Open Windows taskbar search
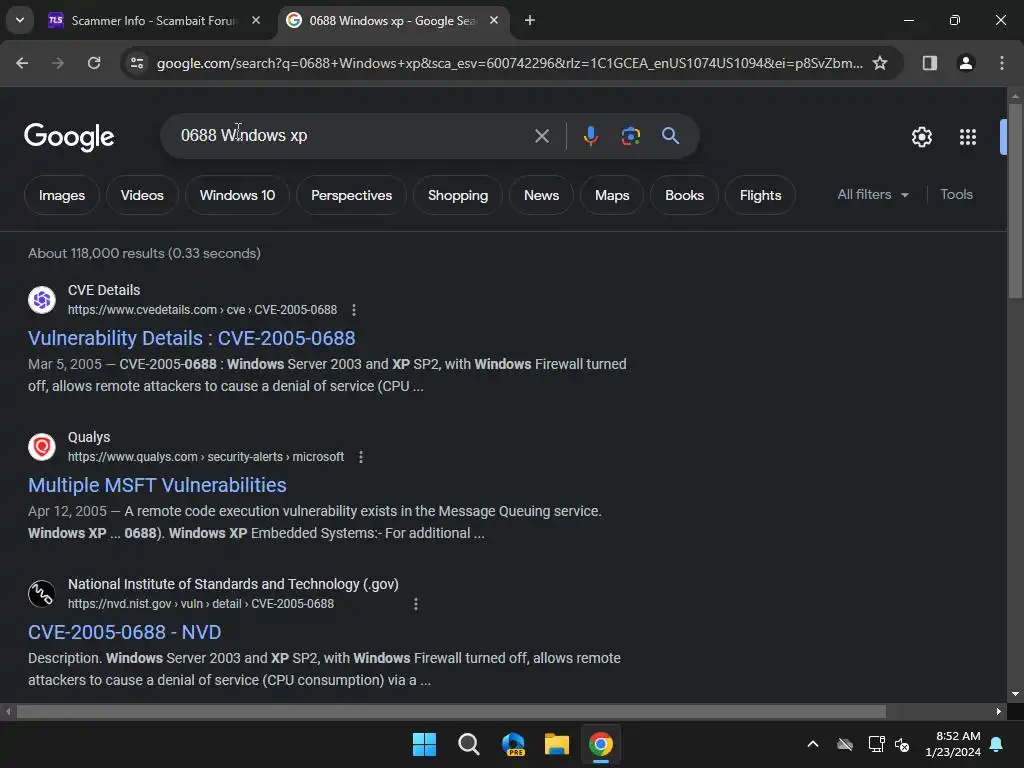Viewport: 1024px width, 768px height. point(468,744)
